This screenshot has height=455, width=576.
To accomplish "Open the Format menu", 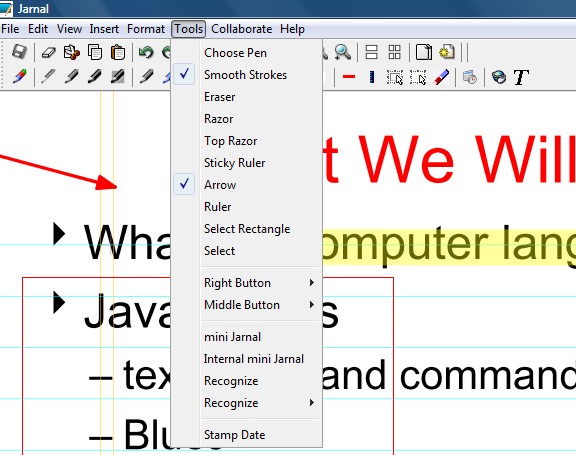I will point(146,29).
